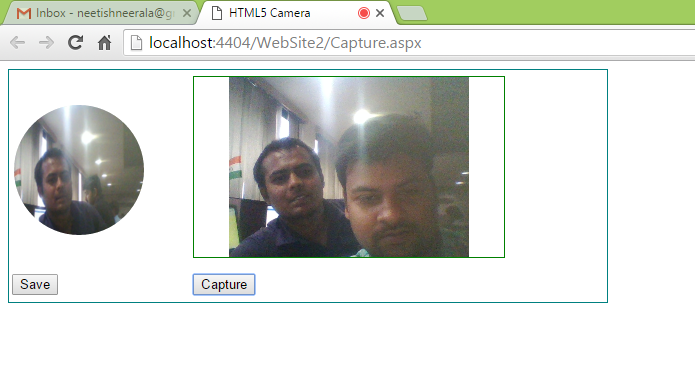Click the live webcam video preview
The image size is (695, 387).
coord(349,167)
